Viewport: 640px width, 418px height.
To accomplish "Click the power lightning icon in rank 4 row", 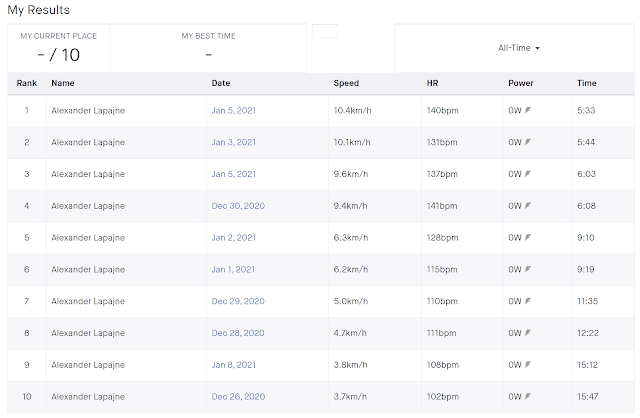I will 528,206.
